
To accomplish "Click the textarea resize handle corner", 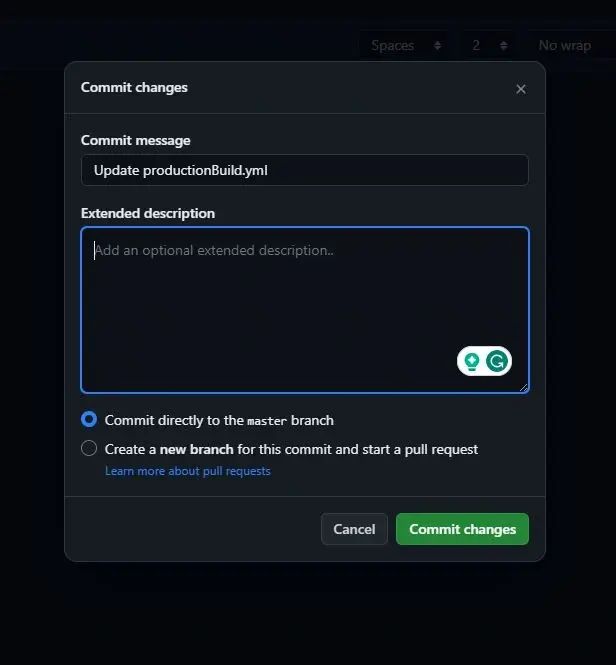I will 524,388.
